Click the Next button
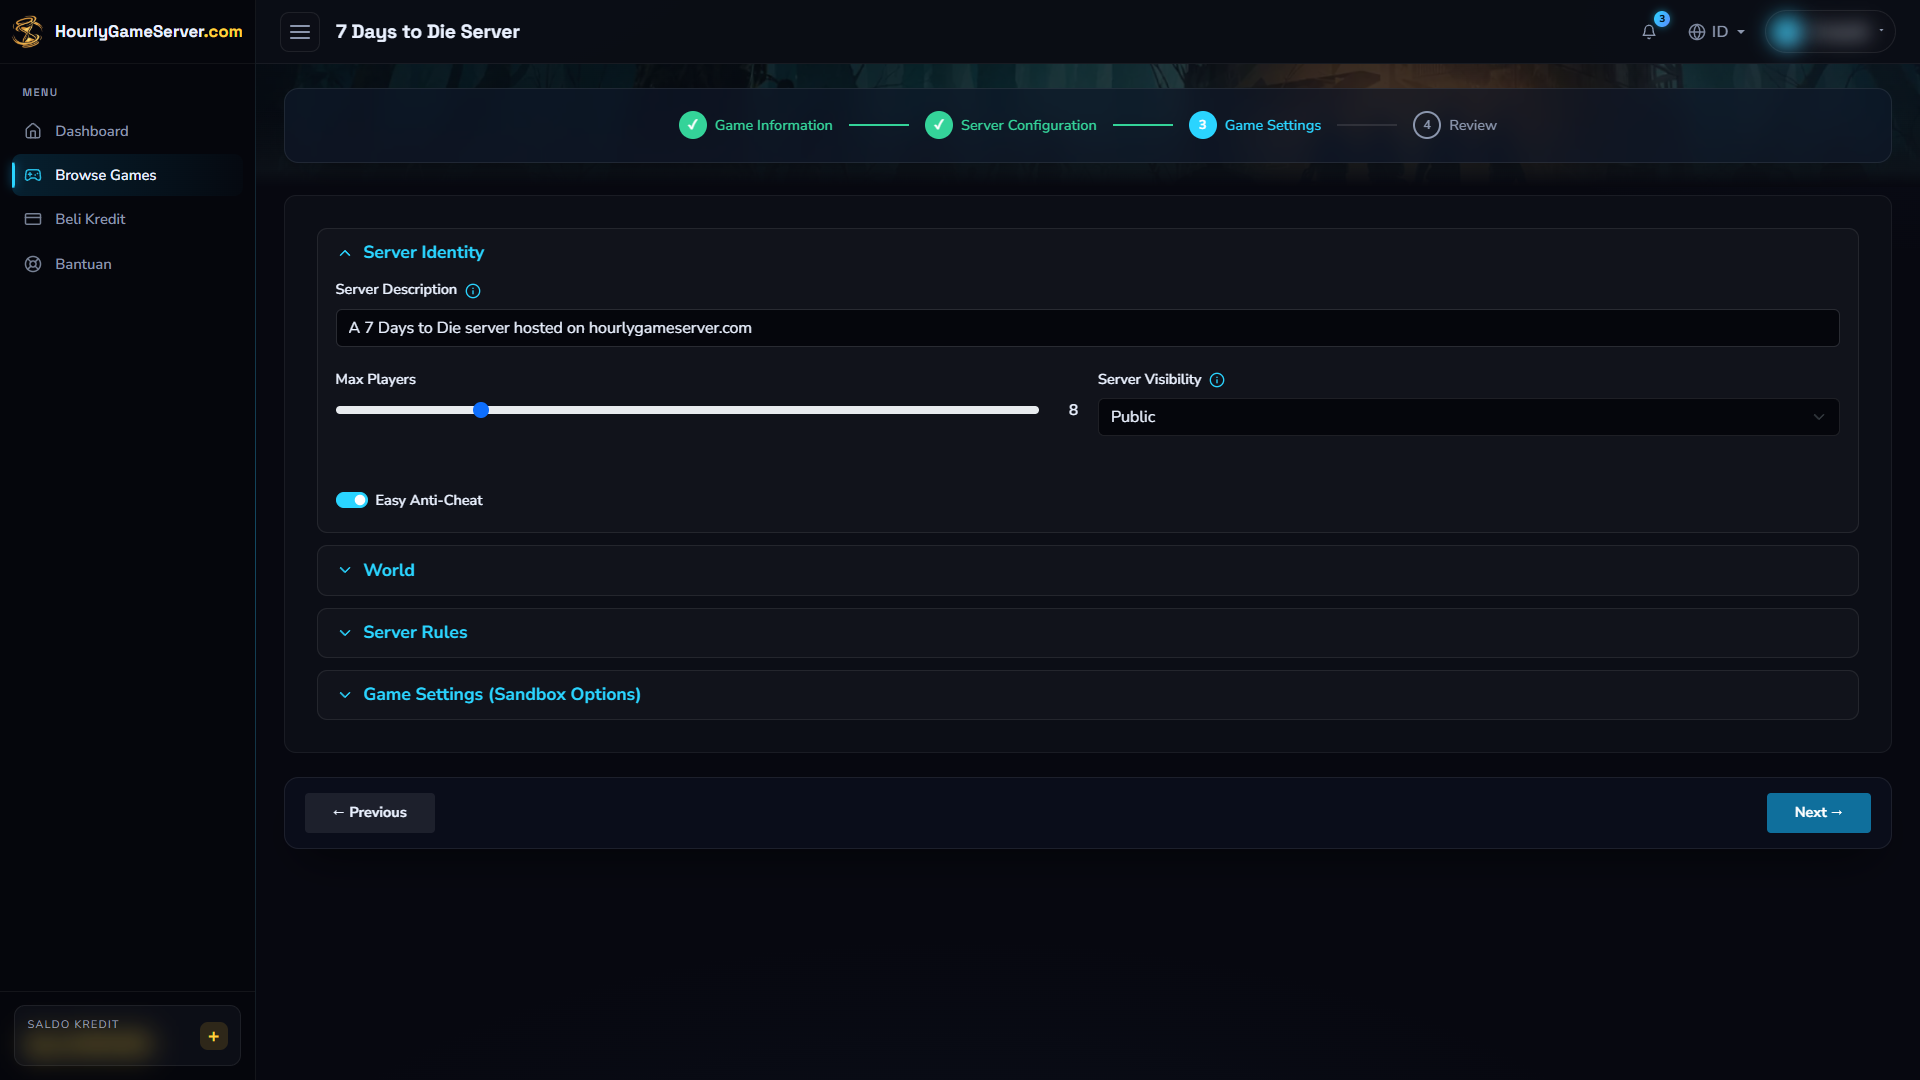 tap(1818, 813)
